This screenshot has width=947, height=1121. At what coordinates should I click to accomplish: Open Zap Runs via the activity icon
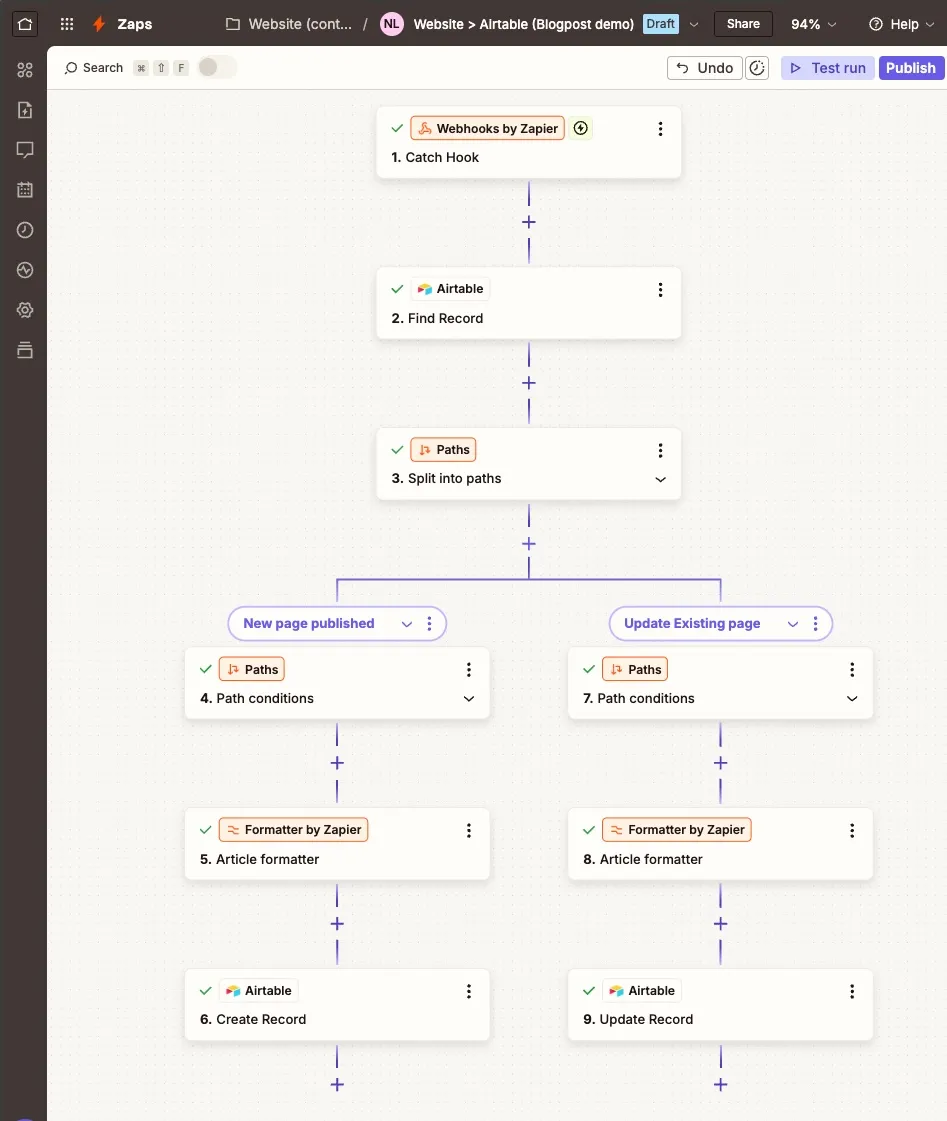25,270
